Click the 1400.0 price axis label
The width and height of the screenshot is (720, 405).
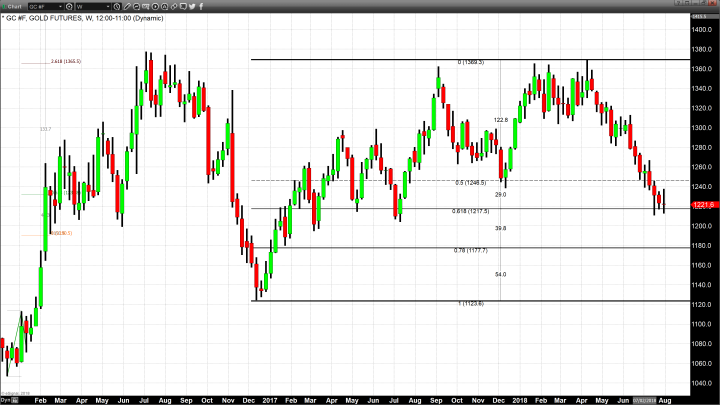point(702,29)
